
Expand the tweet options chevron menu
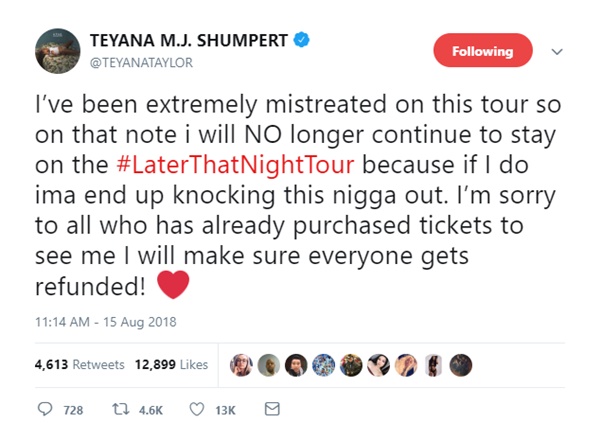coord(557,51)
